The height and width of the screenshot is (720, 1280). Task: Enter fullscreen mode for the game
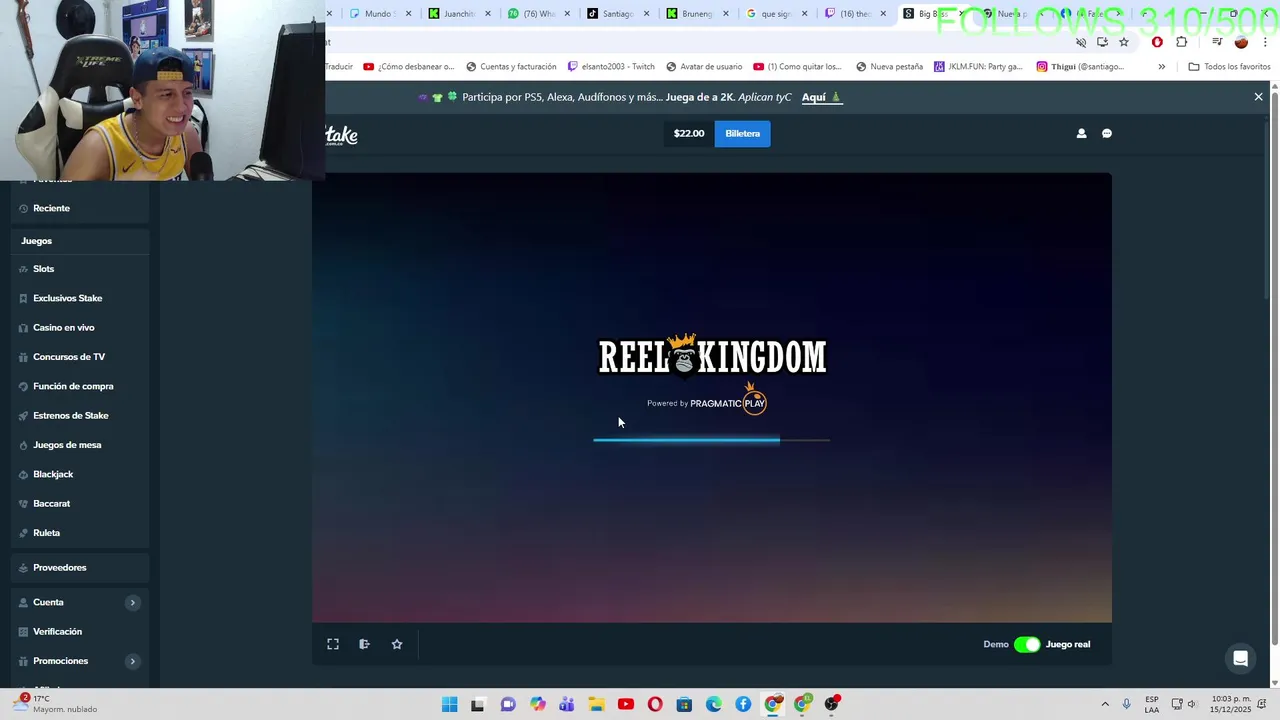(x=333, y=644)
